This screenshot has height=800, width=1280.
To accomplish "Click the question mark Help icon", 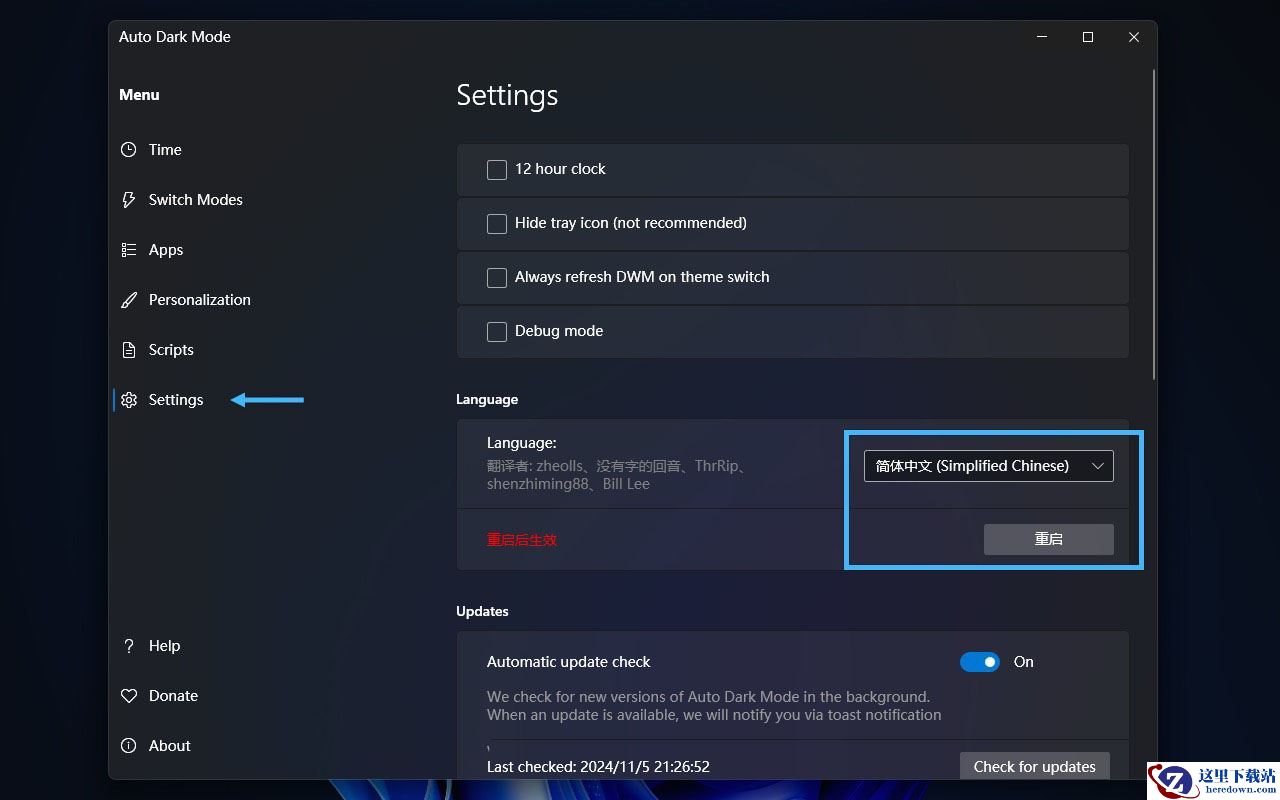I will click(128, 646).
